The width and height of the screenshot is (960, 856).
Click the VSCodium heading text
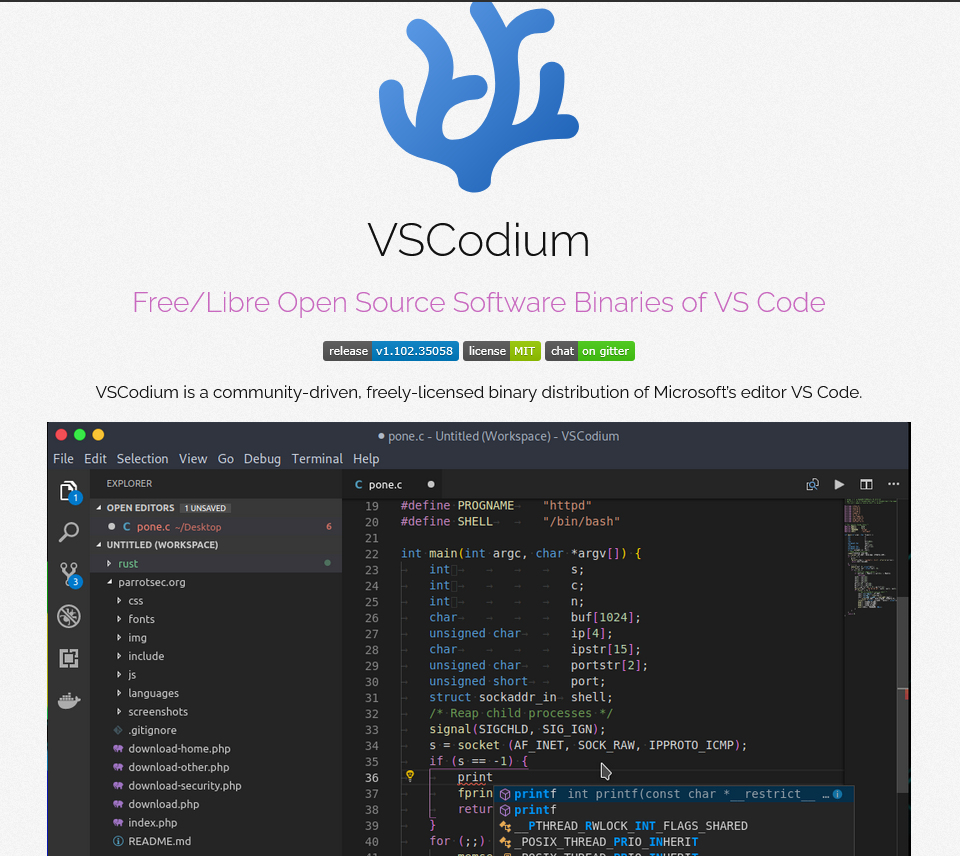[x=479, y=240]
